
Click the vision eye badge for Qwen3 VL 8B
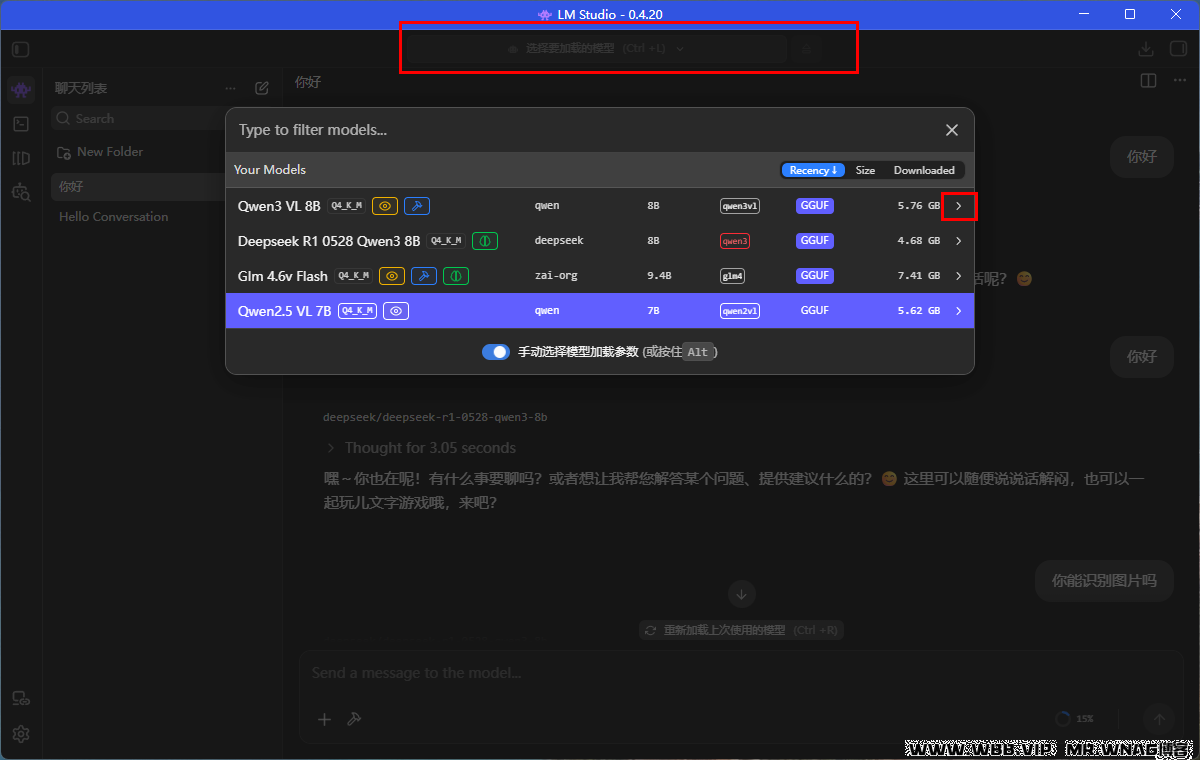(x=385, y=206)
